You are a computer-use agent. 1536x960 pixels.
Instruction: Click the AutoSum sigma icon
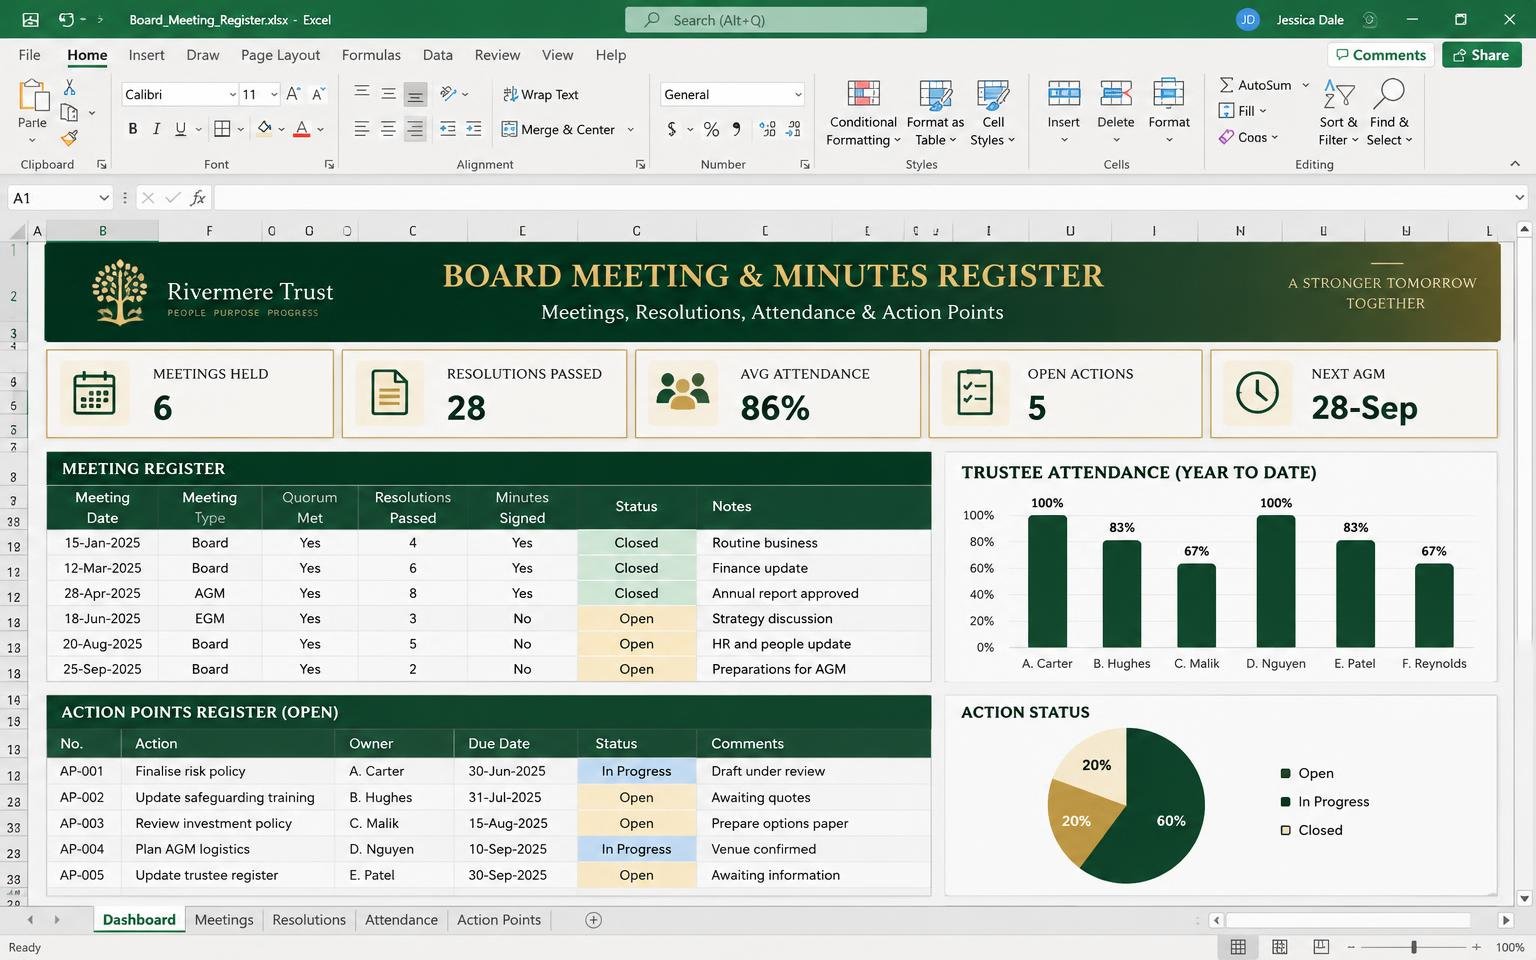tap(1226, 85)
